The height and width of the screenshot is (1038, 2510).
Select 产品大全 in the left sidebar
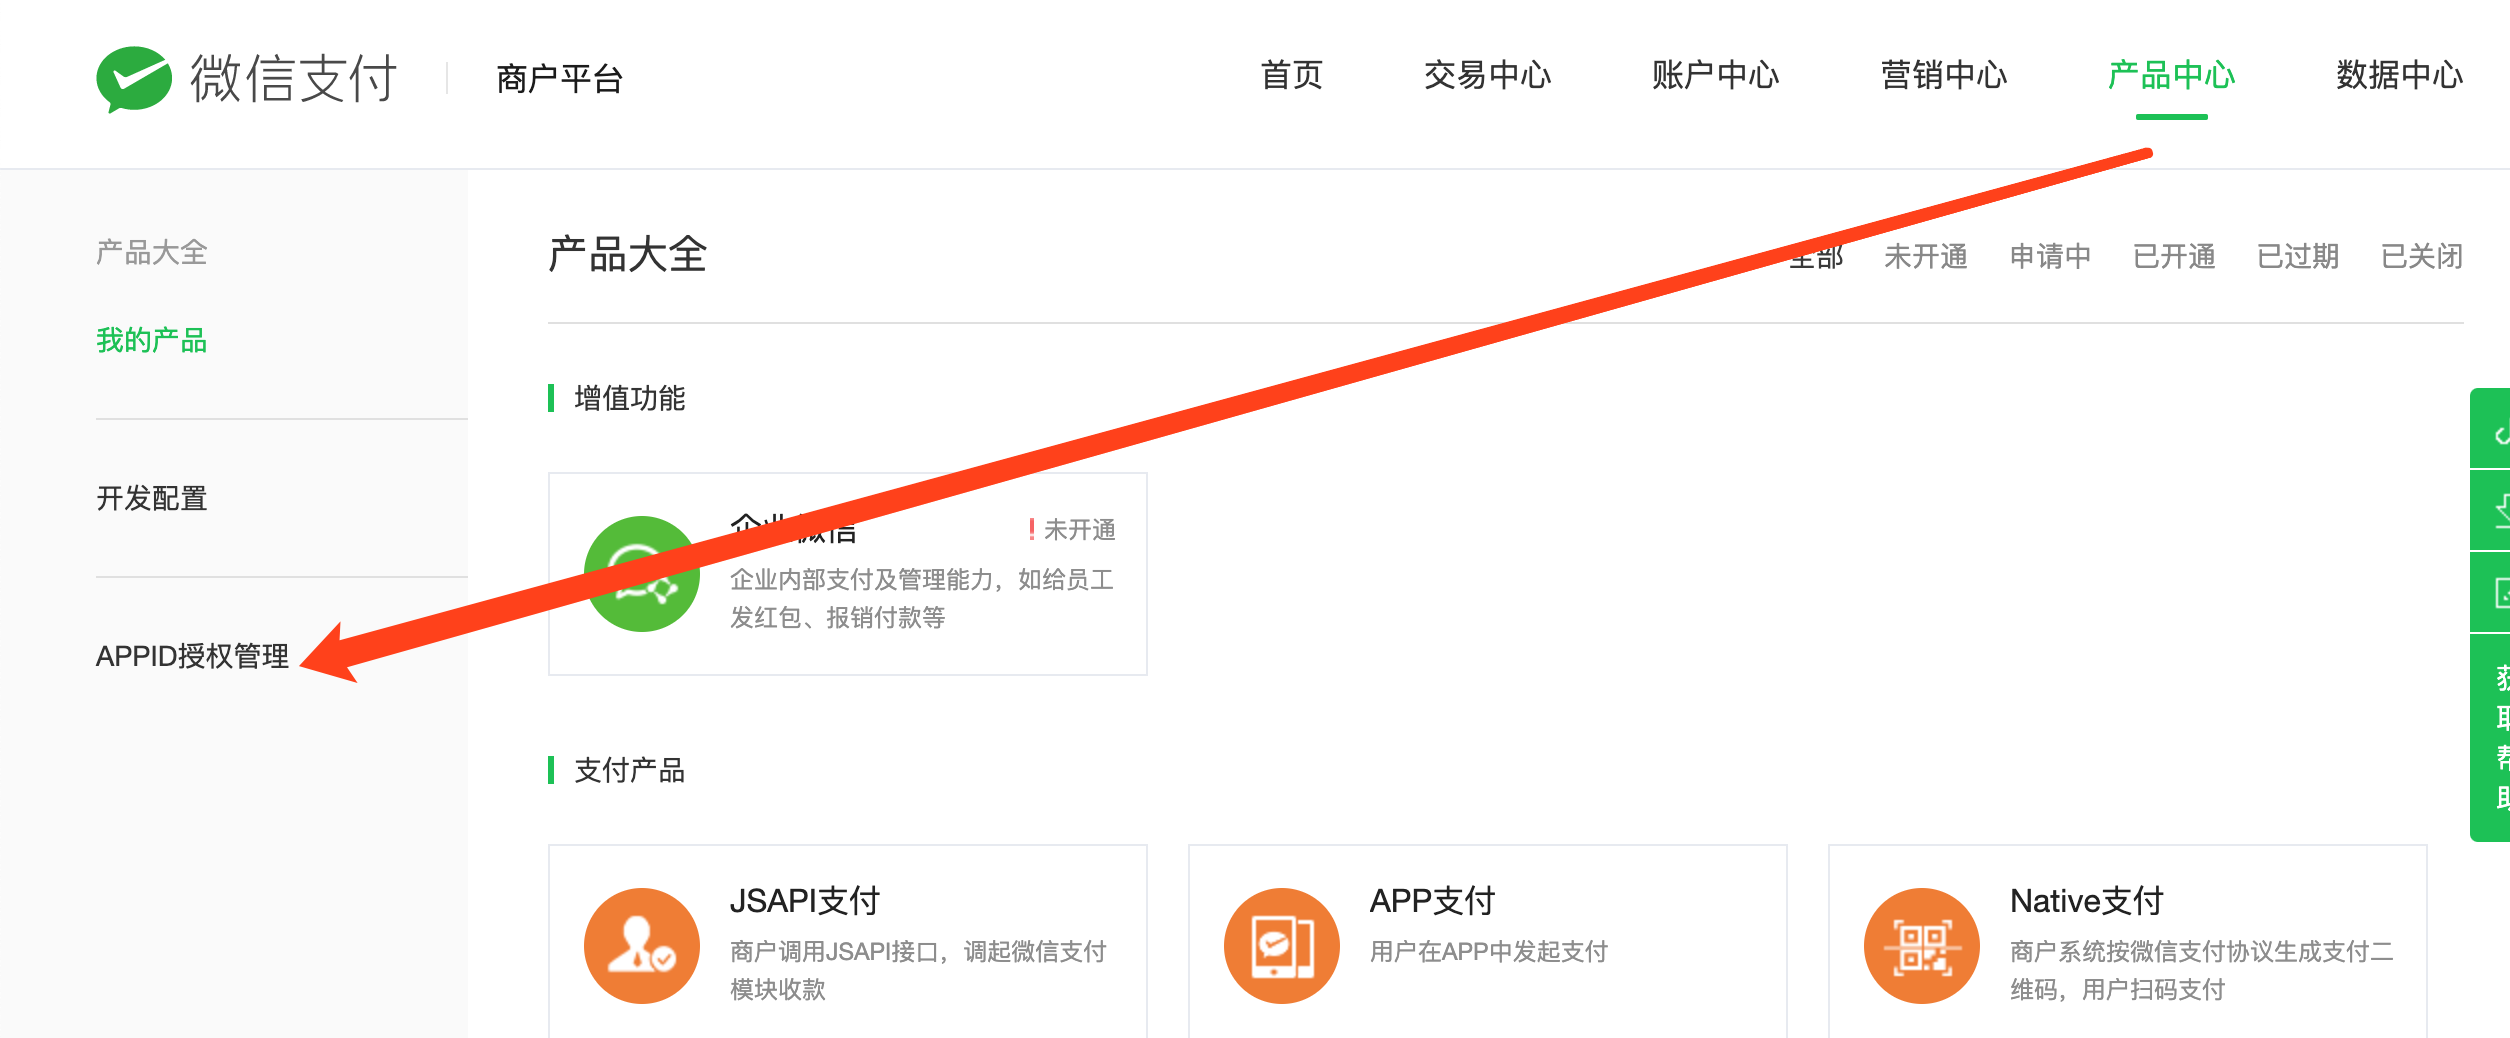pyautogui.click(x=152, y=252)
